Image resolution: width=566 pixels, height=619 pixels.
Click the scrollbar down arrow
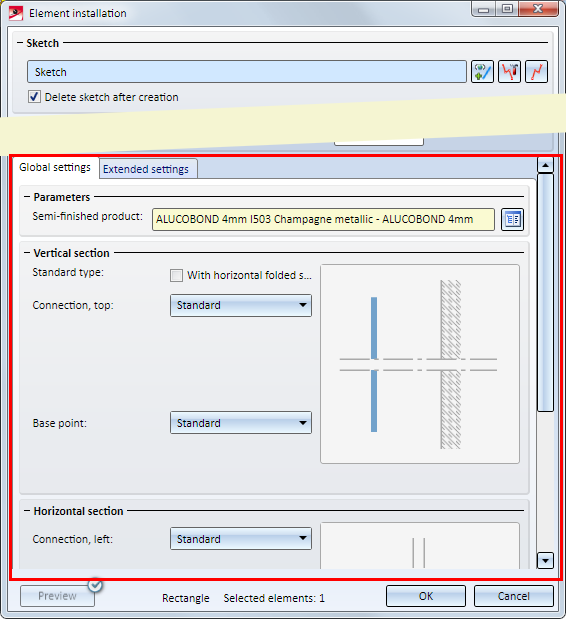[x=545, y=560]
